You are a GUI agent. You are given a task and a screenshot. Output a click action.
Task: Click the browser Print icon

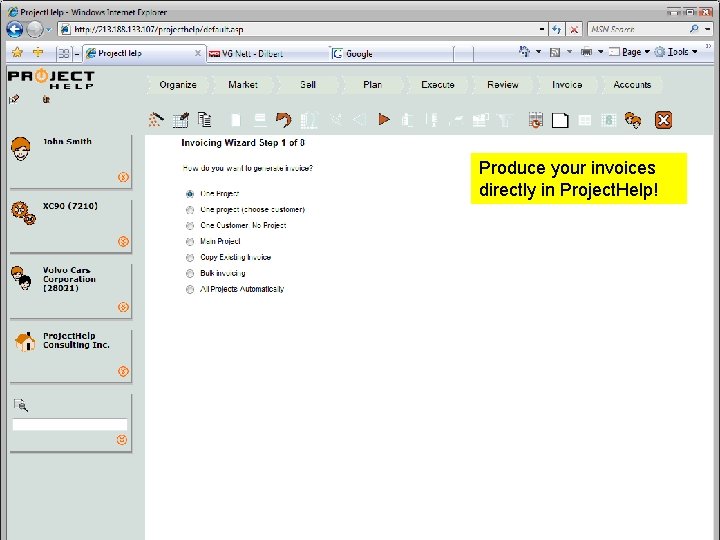coord(586,51)
